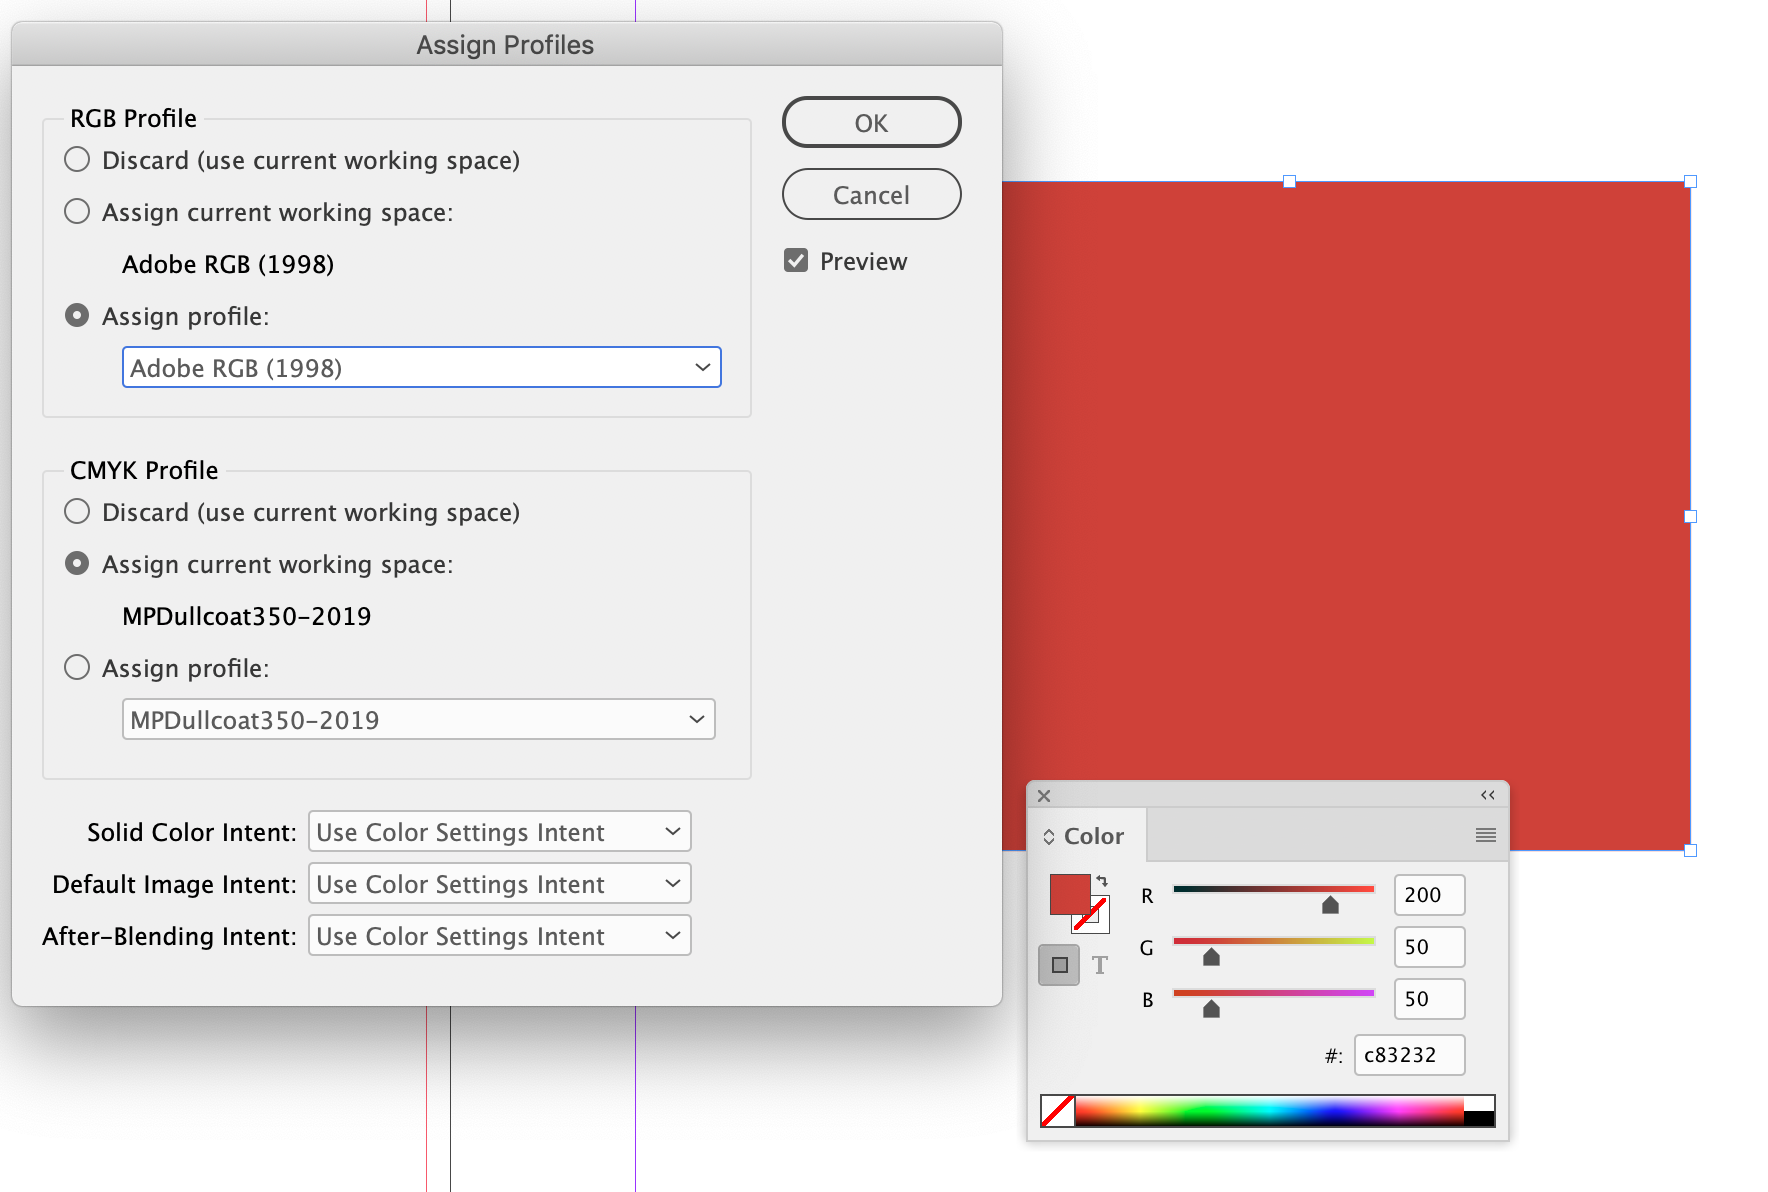
Task: Click the Color panel tab
Action: 1094,835
